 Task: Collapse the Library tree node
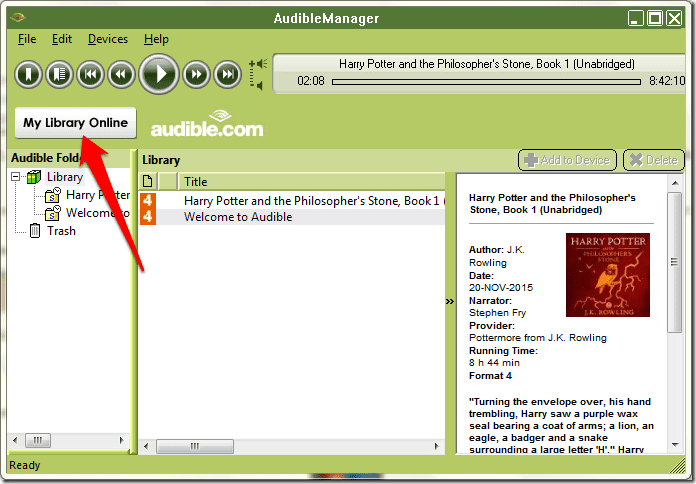tap(16, 177)
